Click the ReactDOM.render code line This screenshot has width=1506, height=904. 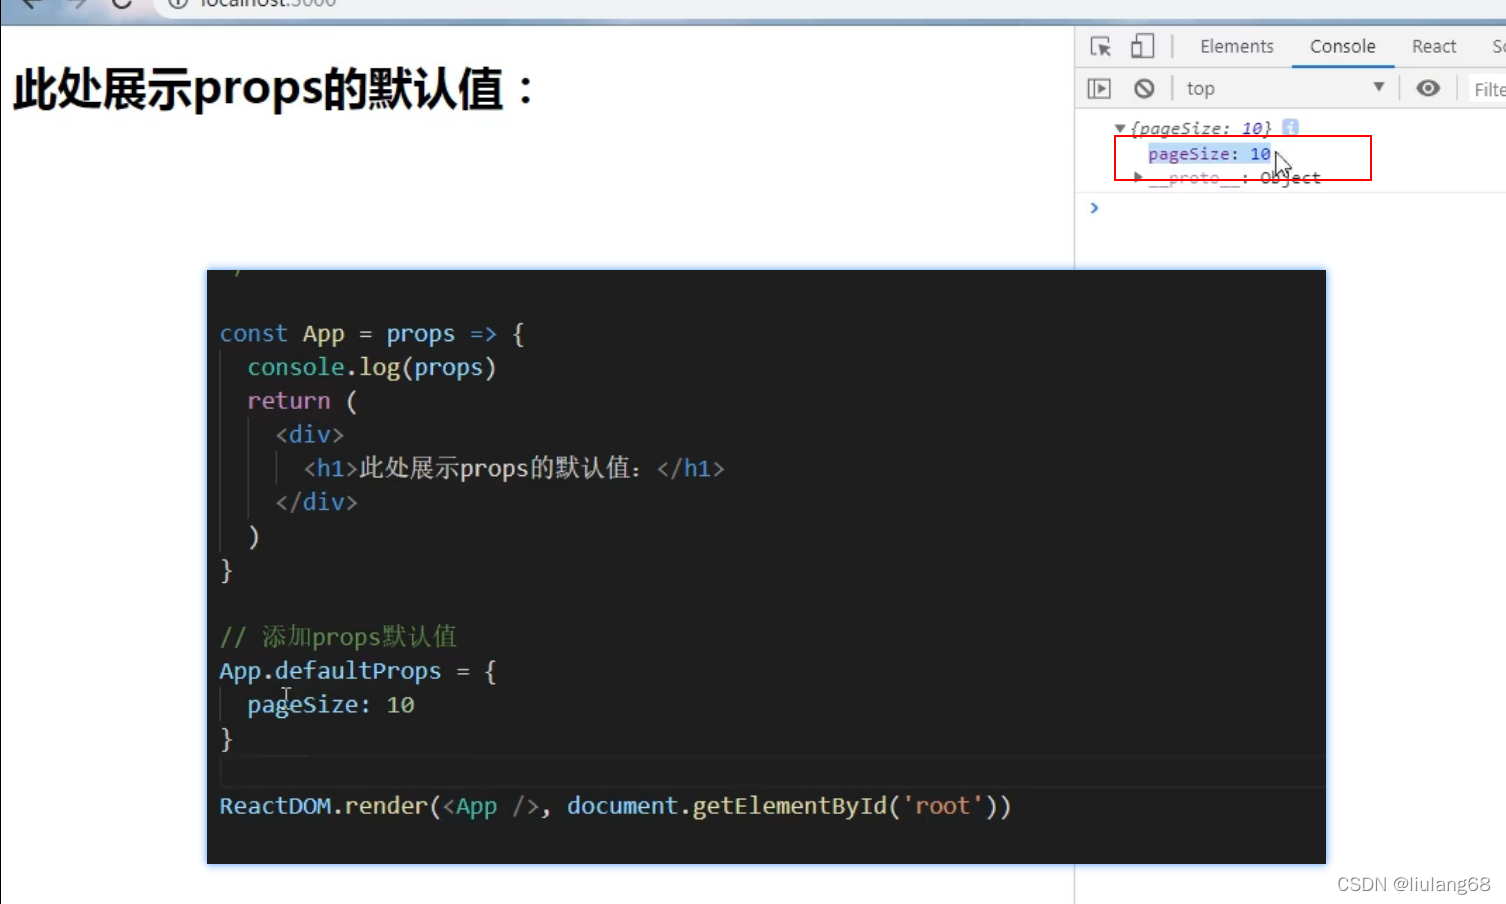pyautogui.click(x=615, y=806)
